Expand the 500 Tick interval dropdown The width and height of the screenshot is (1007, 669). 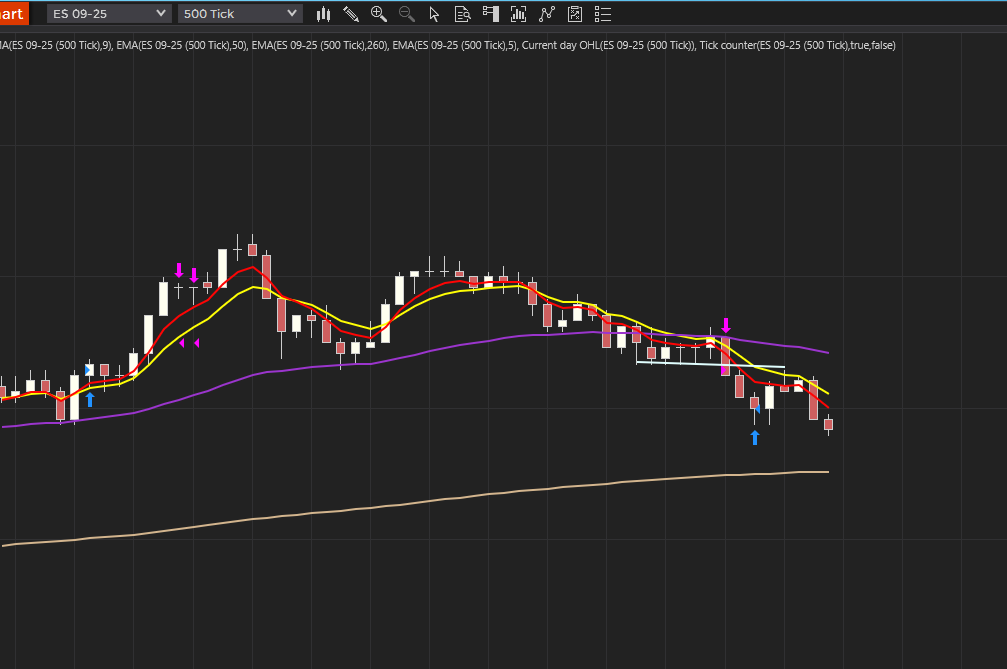(x=240, y=14)
